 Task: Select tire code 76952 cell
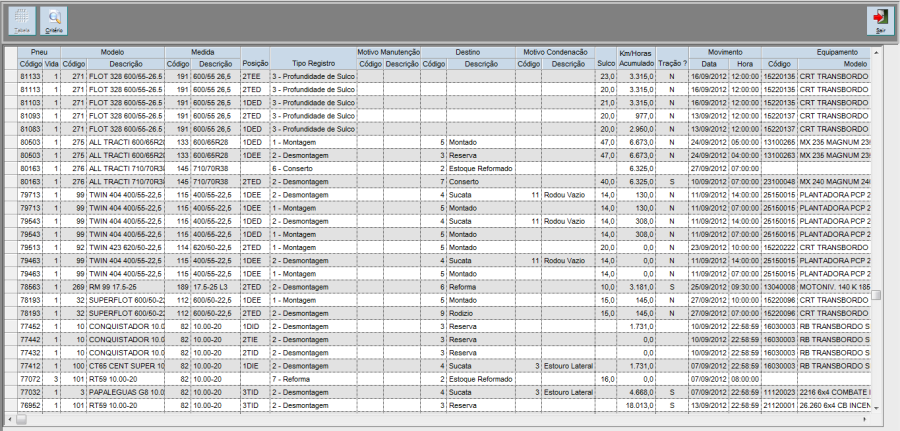(31, 406)
